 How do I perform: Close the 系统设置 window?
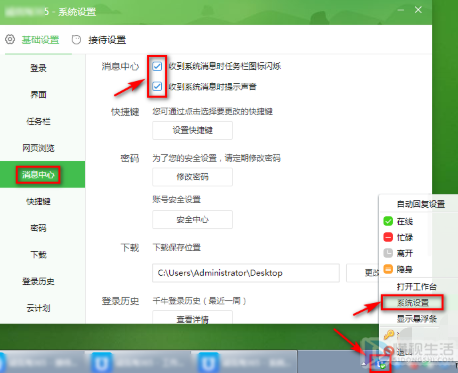coord(418,10)
